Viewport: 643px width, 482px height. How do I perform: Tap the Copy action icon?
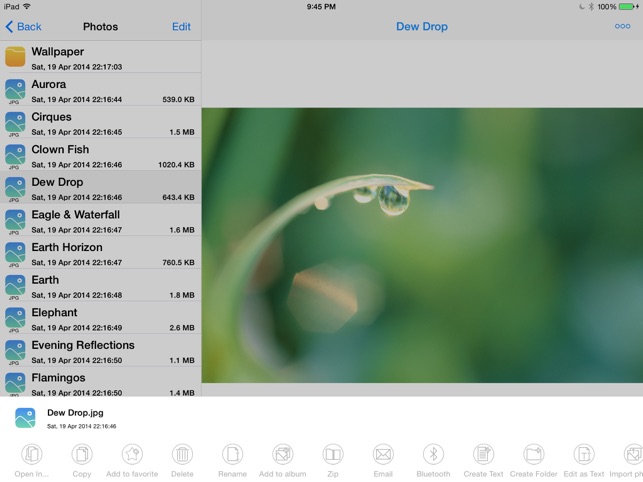point(82,455)
